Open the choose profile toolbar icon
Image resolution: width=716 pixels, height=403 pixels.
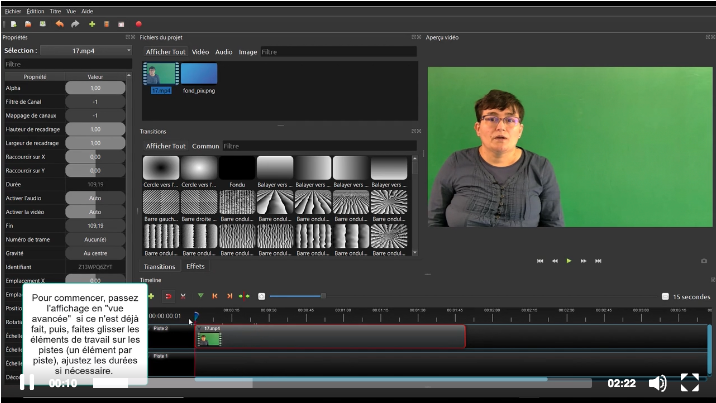[106, 24]
